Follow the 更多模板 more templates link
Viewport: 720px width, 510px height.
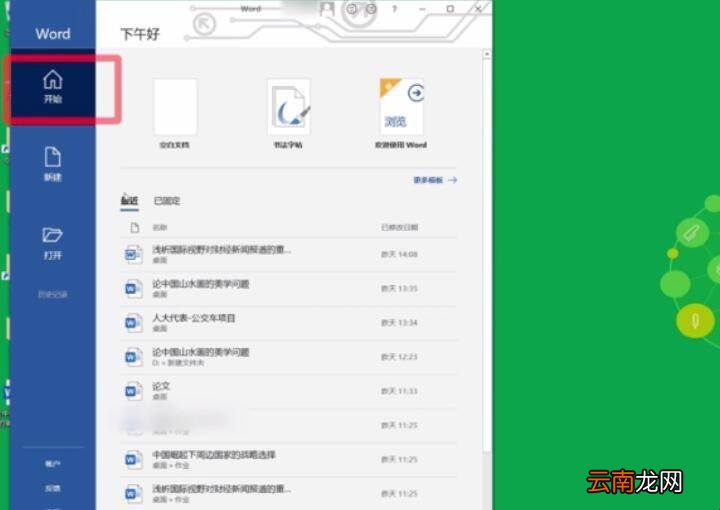point(434,180)
